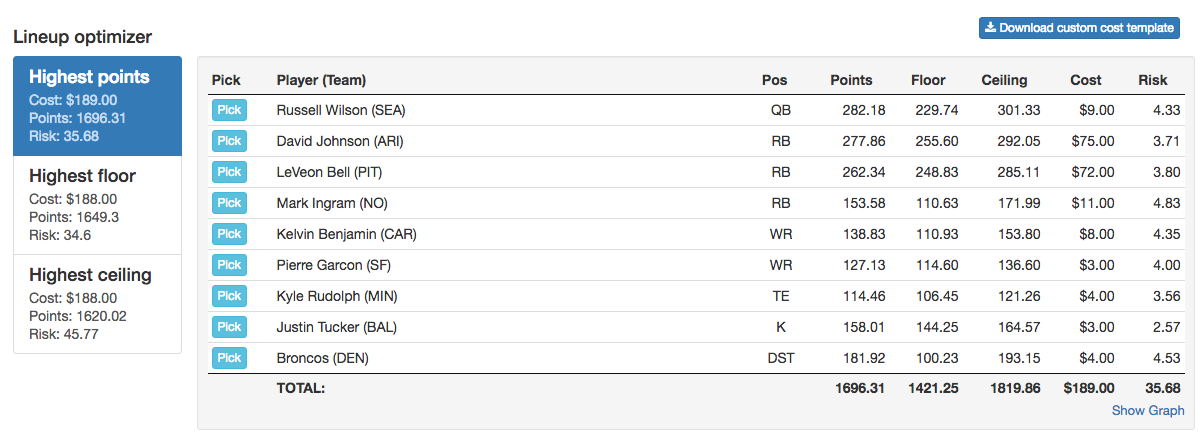Pick Pierre Garcon (SF)
The image size is (1204, 441).
click(229, 265)
